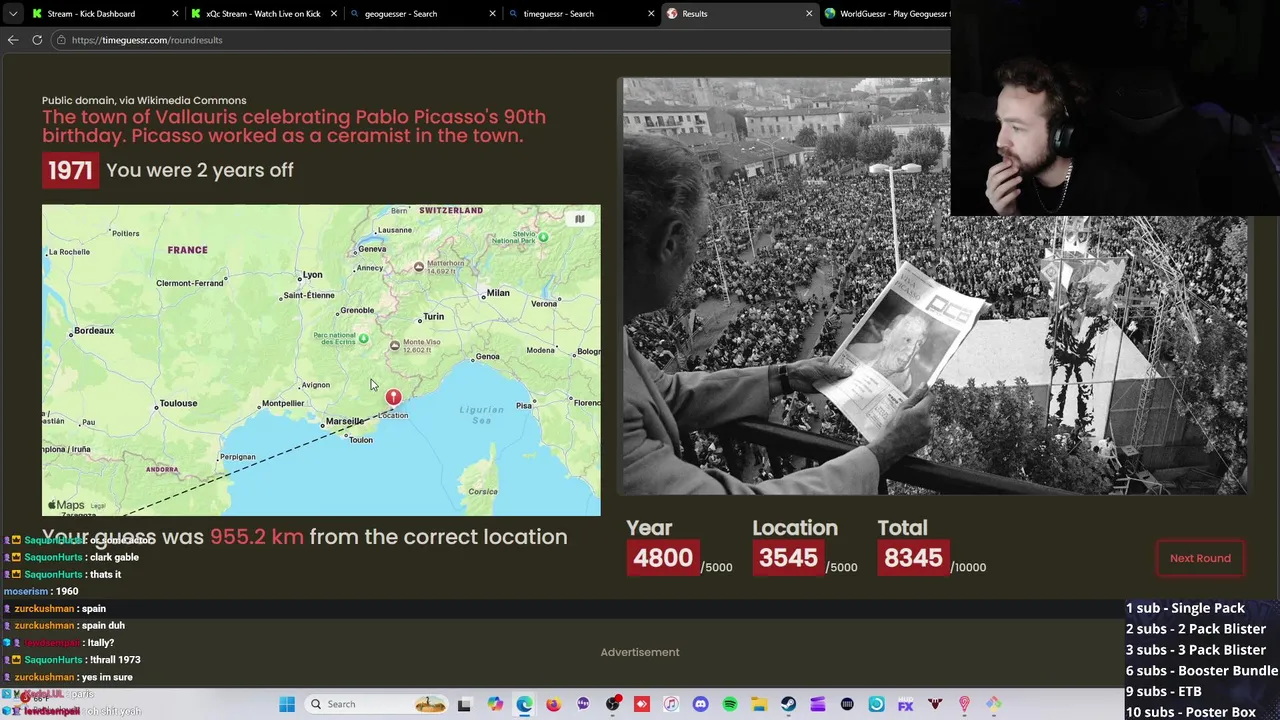This screenshot has height=720, width=1280.
Task: View site information lock icon
Action: tap(61, 40)
